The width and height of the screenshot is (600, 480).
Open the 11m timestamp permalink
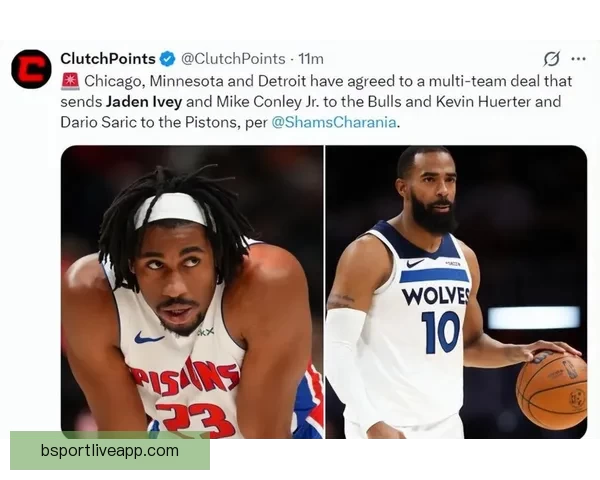[x=311, y=59]
